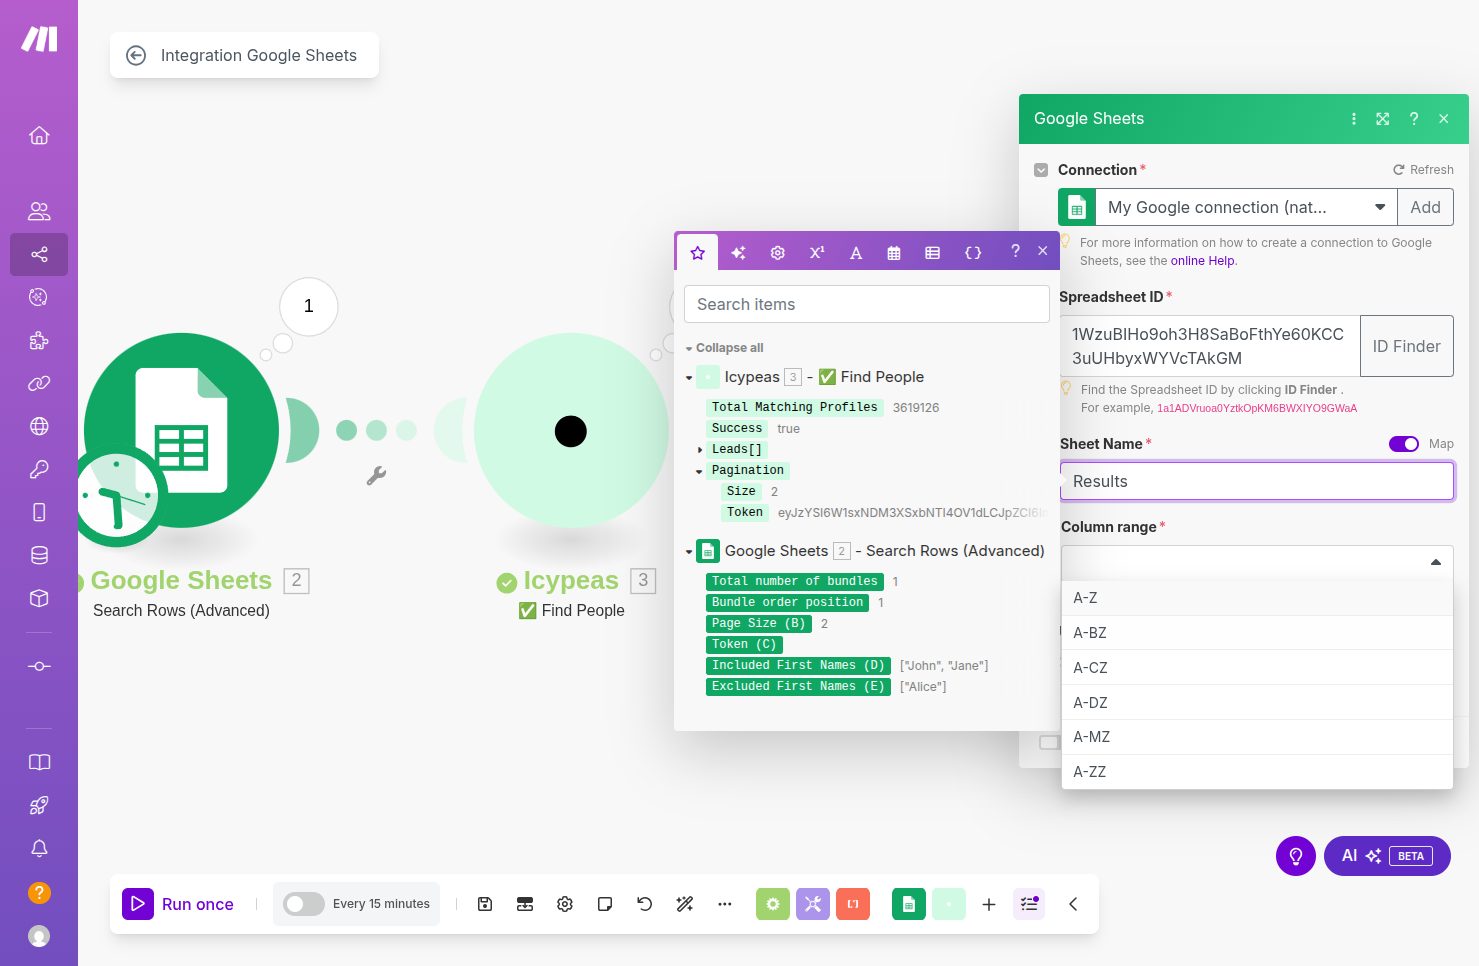
Task: Click the undo arrow in bottom toolbar
Action: tap(645, 904)
